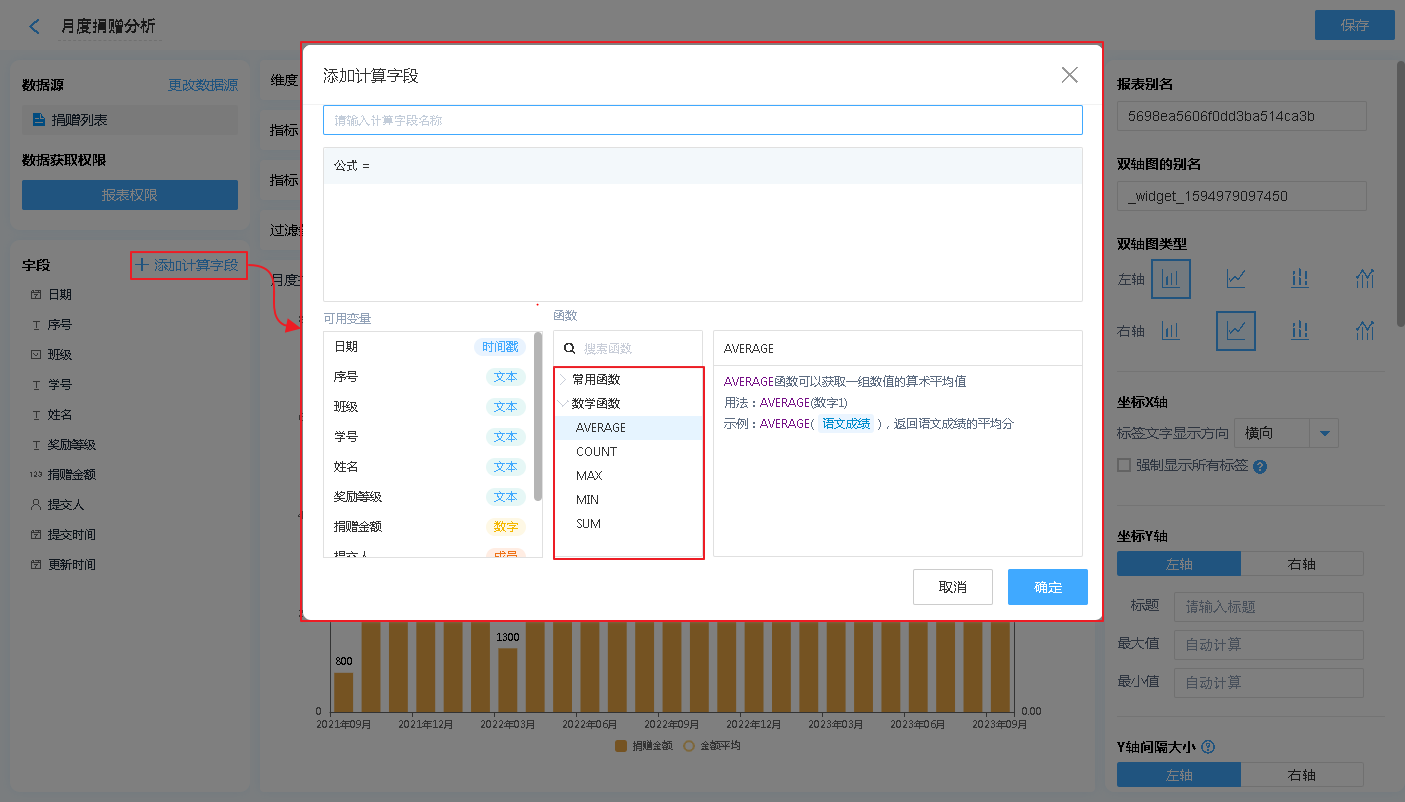Viewport: 1405px width, 802px height.
Task: Close the 添加计算字段 dialog
Action: pos(1069,75)
